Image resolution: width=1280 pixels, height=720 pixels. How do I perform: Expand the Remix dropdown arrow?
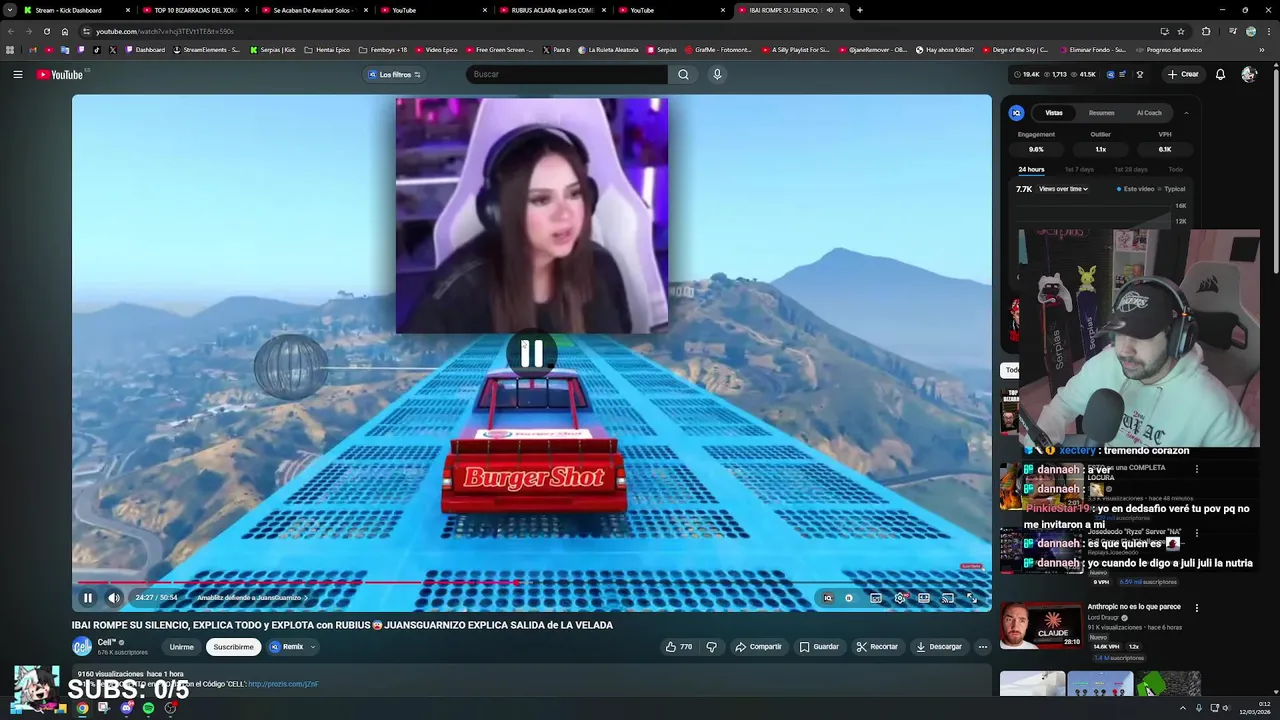[x=312, y=647]
